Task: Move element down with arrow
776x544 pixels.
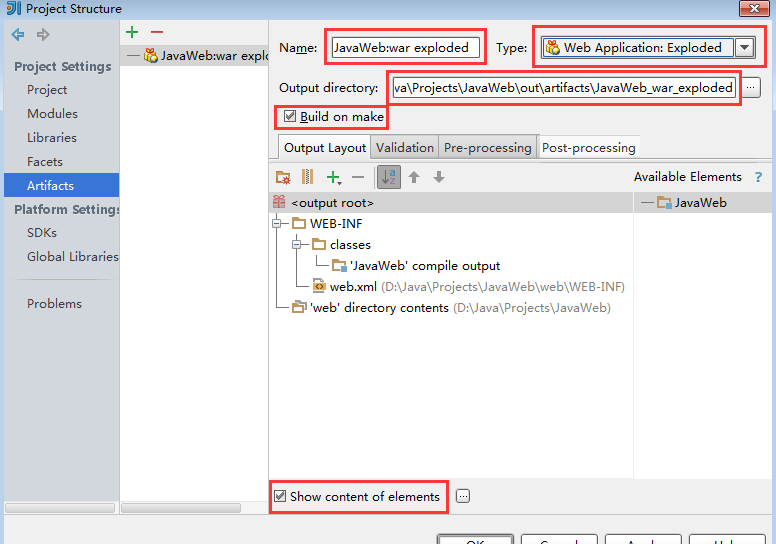Action: coord(439,177)
